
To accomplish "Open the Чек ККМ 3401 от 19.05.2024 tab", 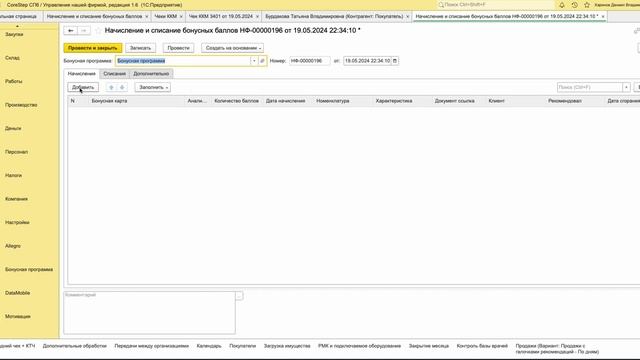I will point(221,16).
